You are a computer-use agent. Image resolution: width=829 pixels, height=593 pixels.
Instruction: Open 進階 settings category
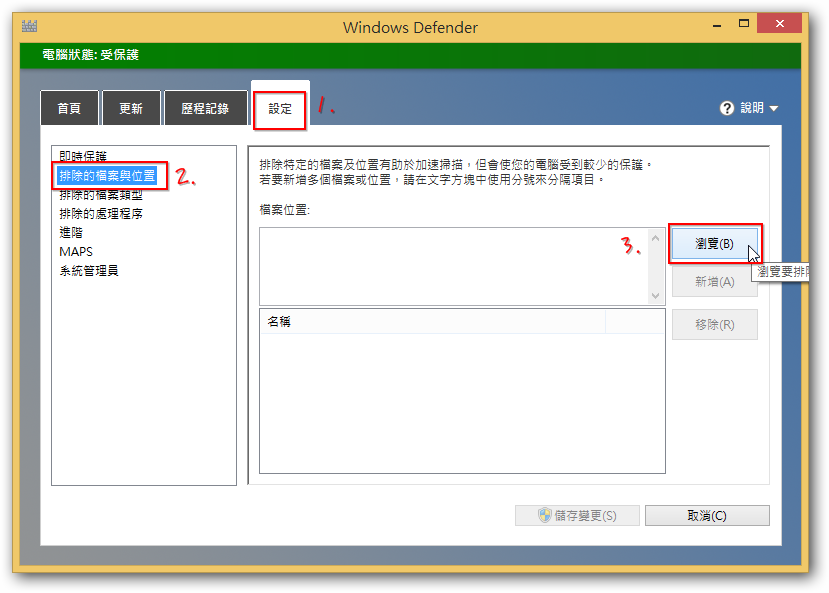click(71, 233)
